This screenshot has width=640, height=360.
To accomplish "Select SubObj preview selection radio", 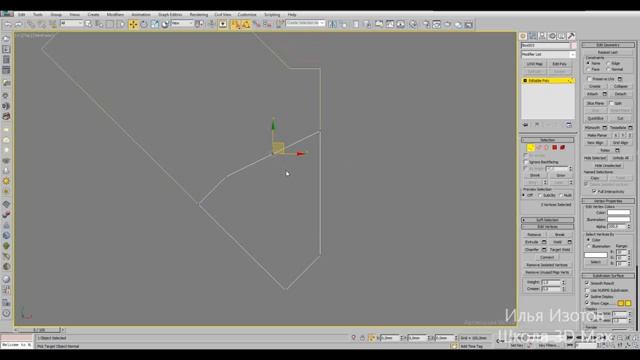I will 540,196.
